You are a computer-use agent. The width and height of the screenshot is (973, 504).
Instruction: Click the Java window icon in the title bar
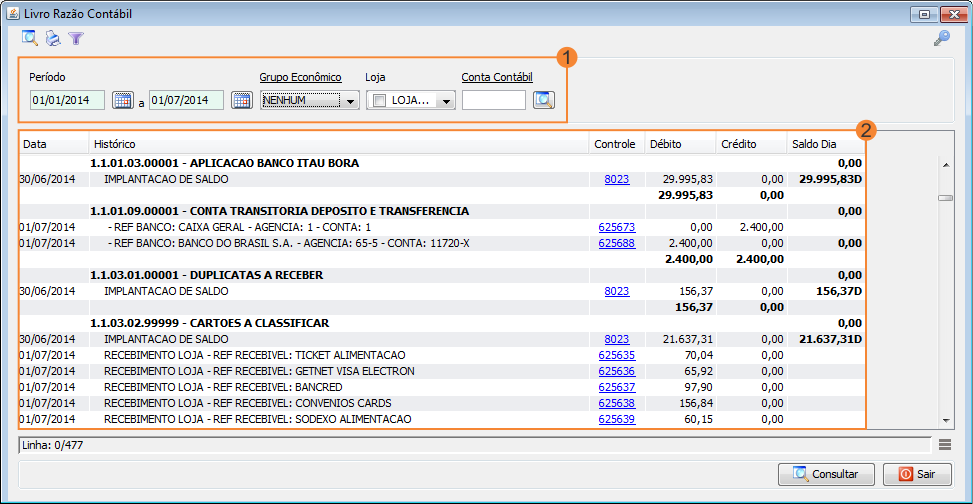[12, 12]
